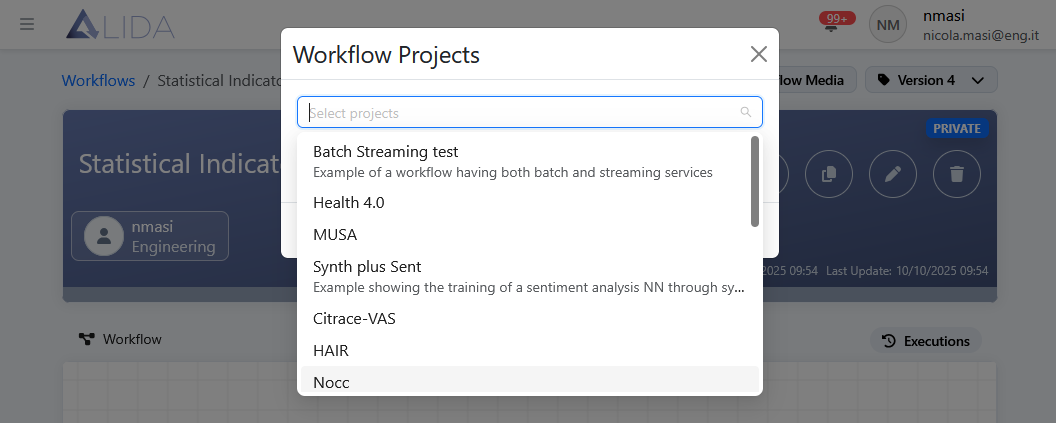Close the Workflow Projects dialog
This screenshot has height=423, width=1056.
point(759,55)
